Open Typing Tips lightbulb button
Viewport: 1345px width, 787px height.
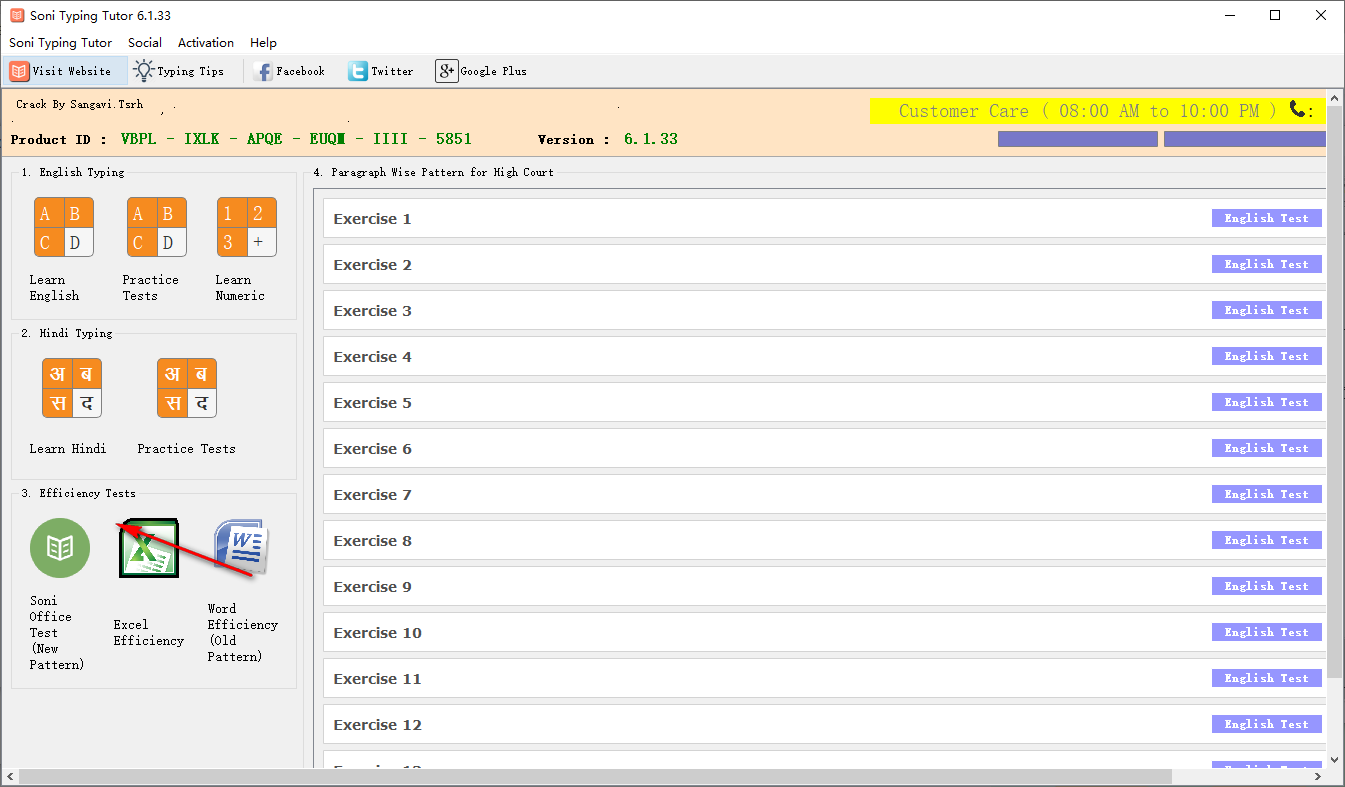(179, 71)
